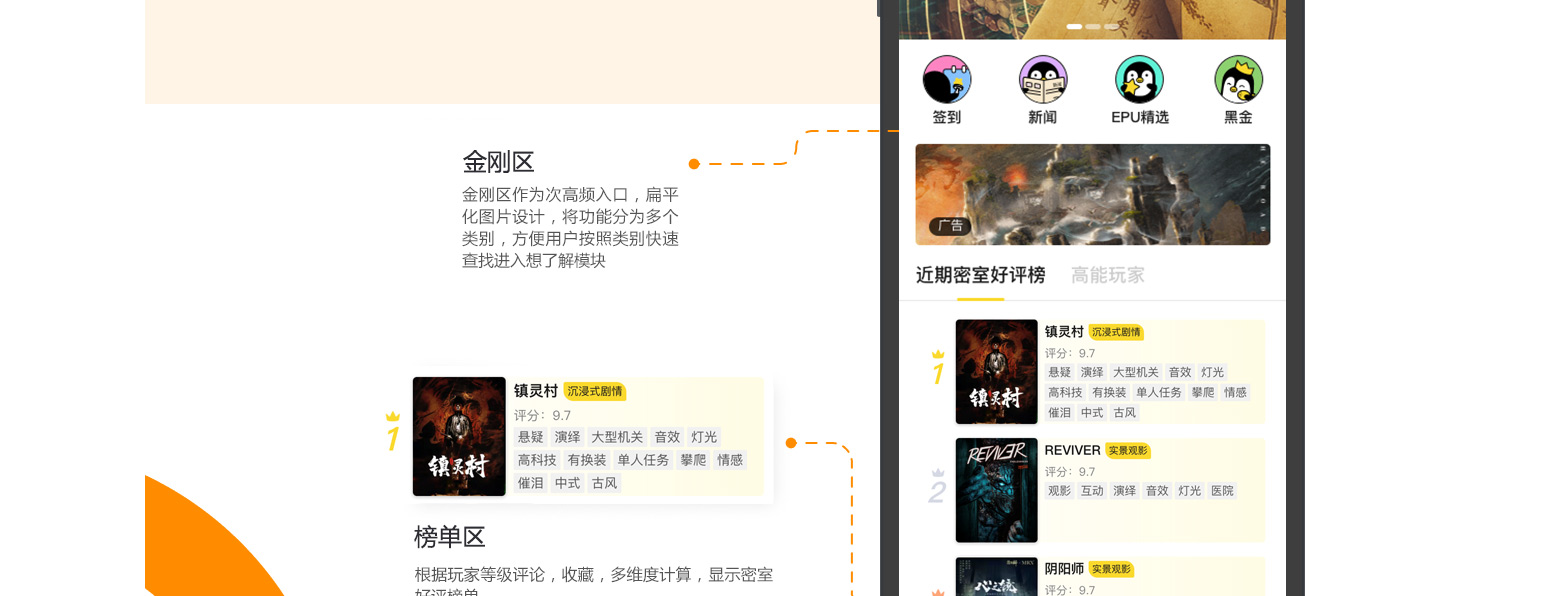Image resolution: width=1546 pixels, height=596 pixels.
Task: Click the 榜单区 section heading
Action: [x=449, y=537]
